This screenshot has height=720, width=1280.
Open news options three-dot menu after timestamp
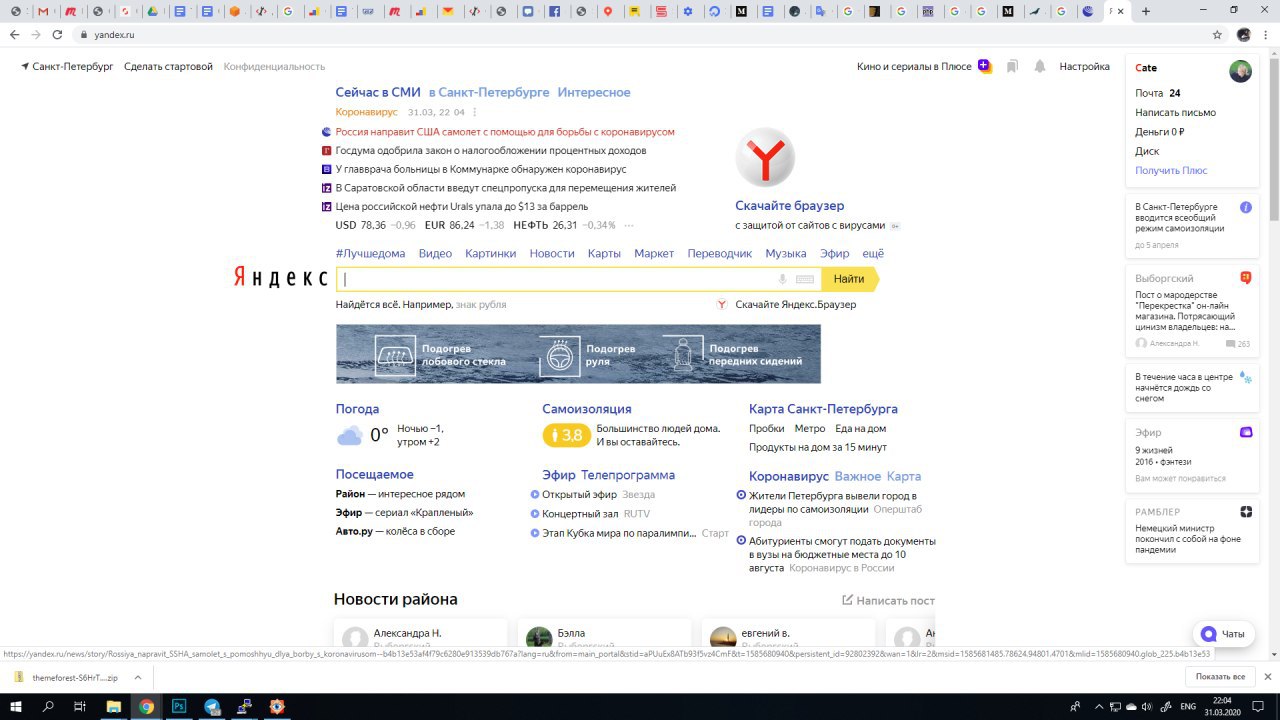(475, 112)
